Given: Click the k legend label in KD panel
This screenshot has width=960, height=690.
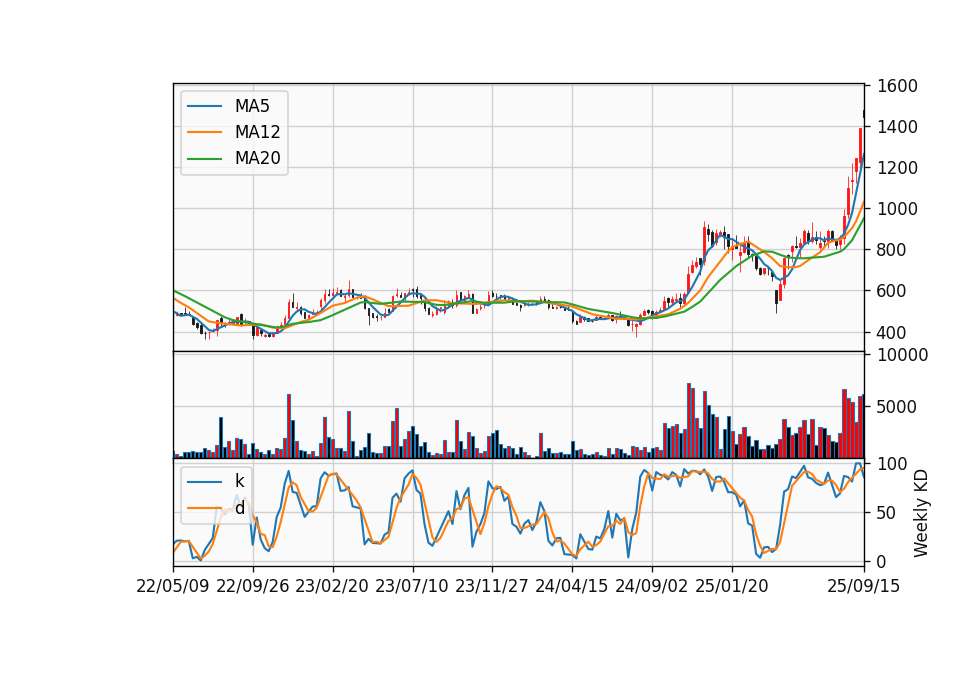Looking at the screenshot, I should pyautogui.click(x=239, y=481).
